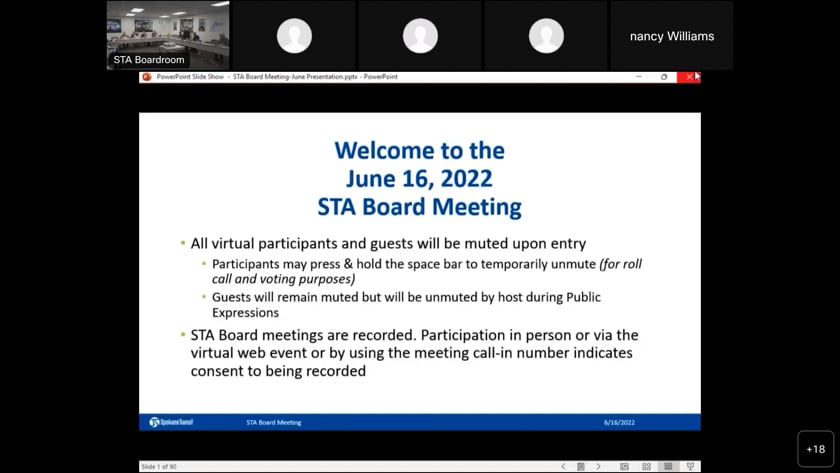Viewport: 840px width, 473px height.
Task: Click the PowerPoint logo in the title bar
Action: point(147,77)
